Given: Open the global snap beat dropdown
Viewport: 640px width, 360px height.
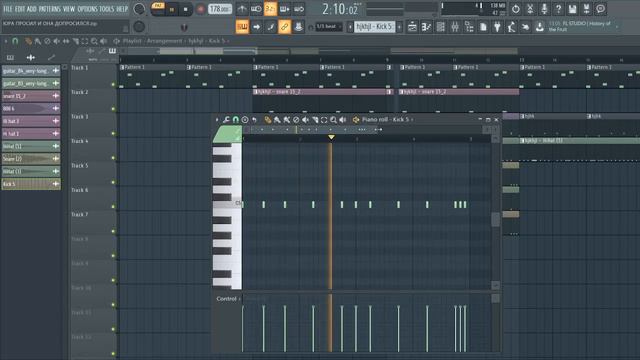Looking at the screenshot, I should tap(329, 27).
